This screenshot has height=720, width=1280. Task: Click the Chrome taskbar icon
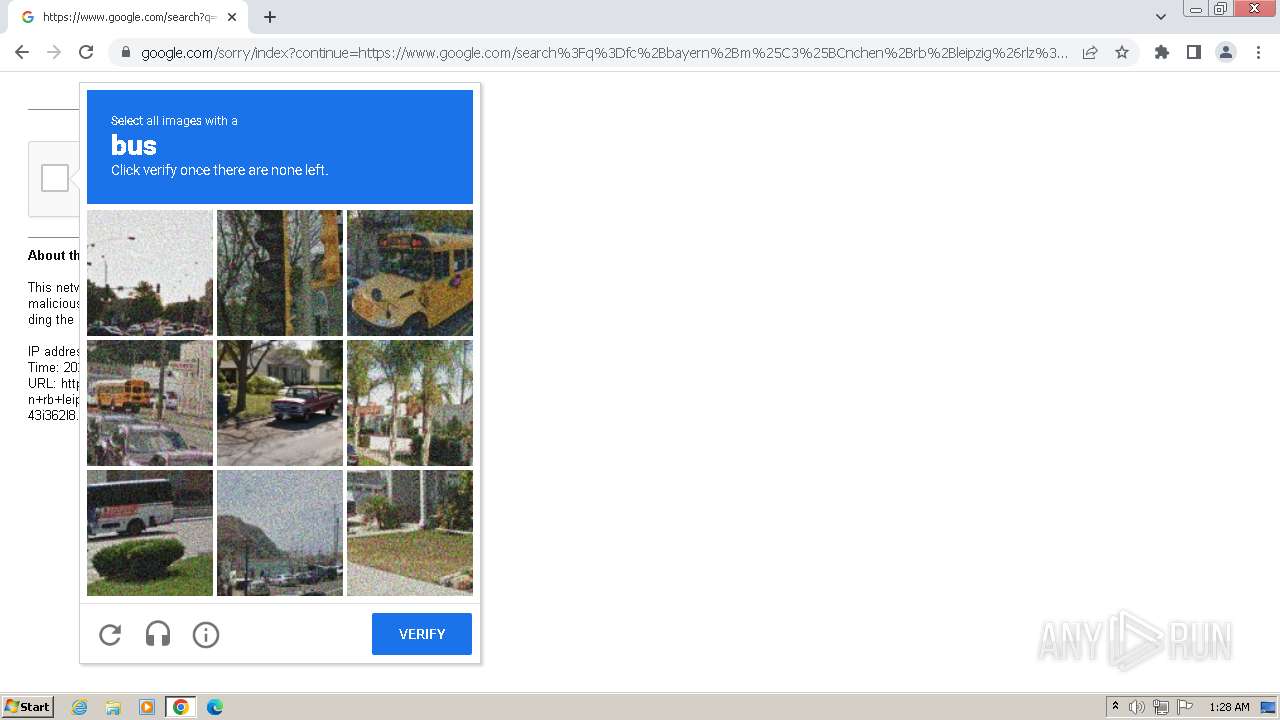(x=181, y=707)
